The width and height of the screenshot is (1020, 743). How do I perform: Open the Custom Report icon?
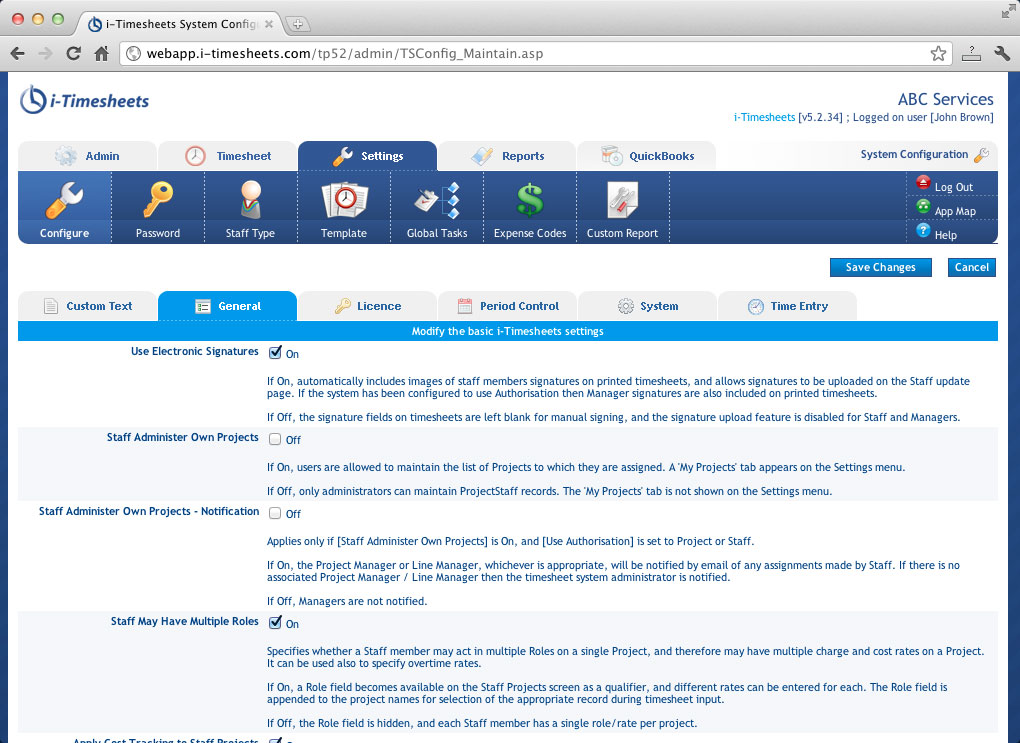point(623,200)
